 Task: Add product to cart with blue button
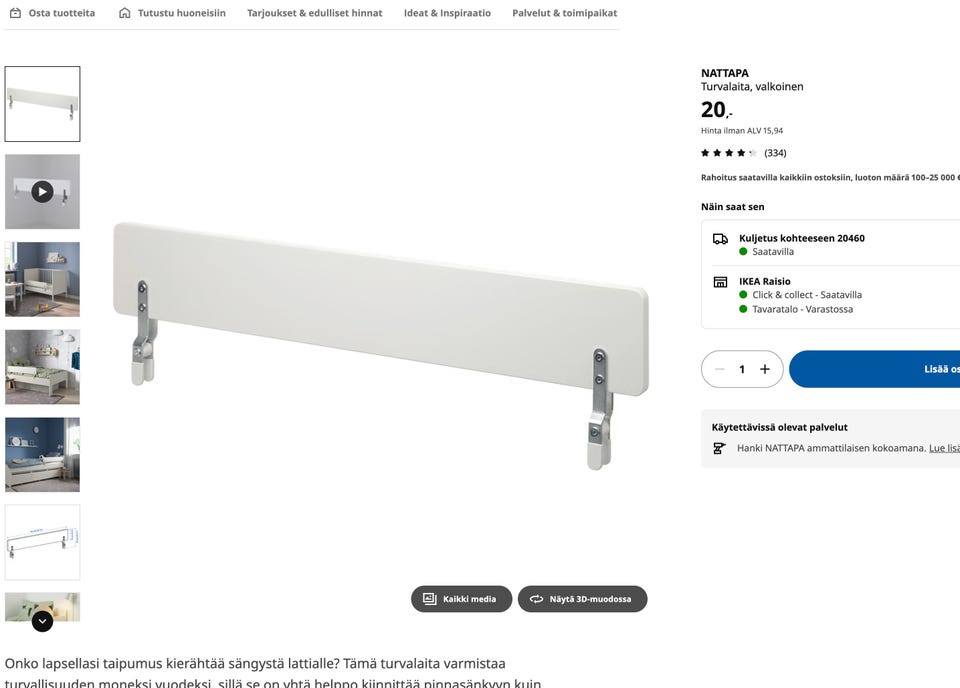(874, 369)
